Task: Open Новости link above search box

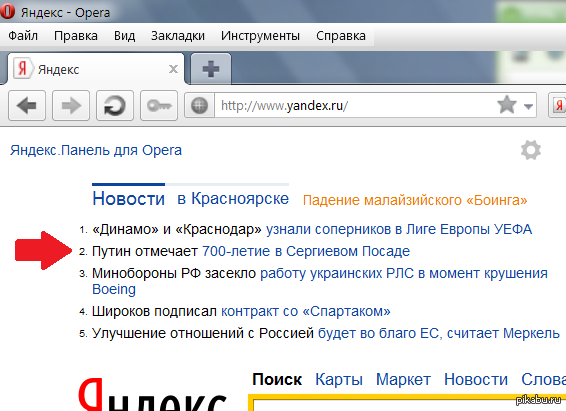Action: pos(476,380)
